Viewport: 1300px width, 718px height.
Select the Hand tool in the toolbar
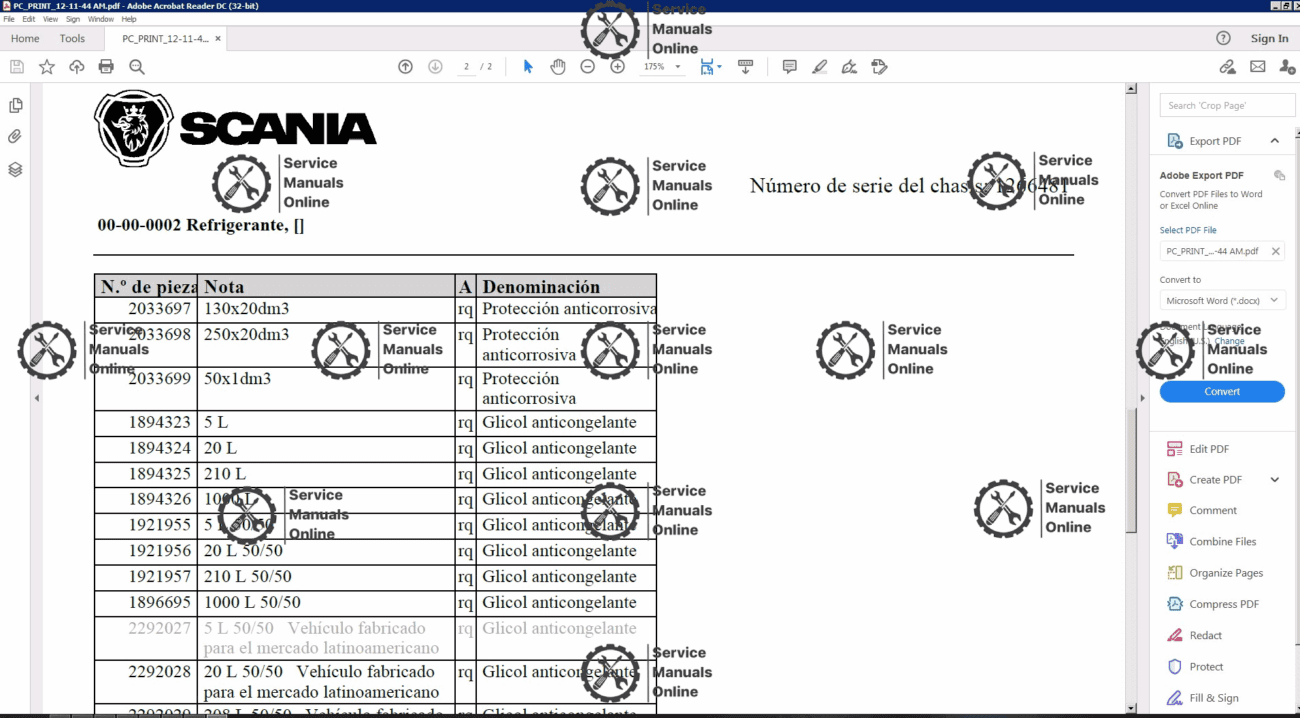point(557,66)
